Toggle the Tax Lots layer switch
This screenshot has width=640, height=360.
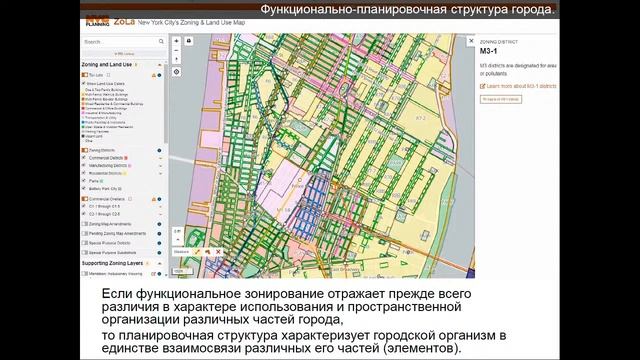pyautogui.click(x=84, y=75)
